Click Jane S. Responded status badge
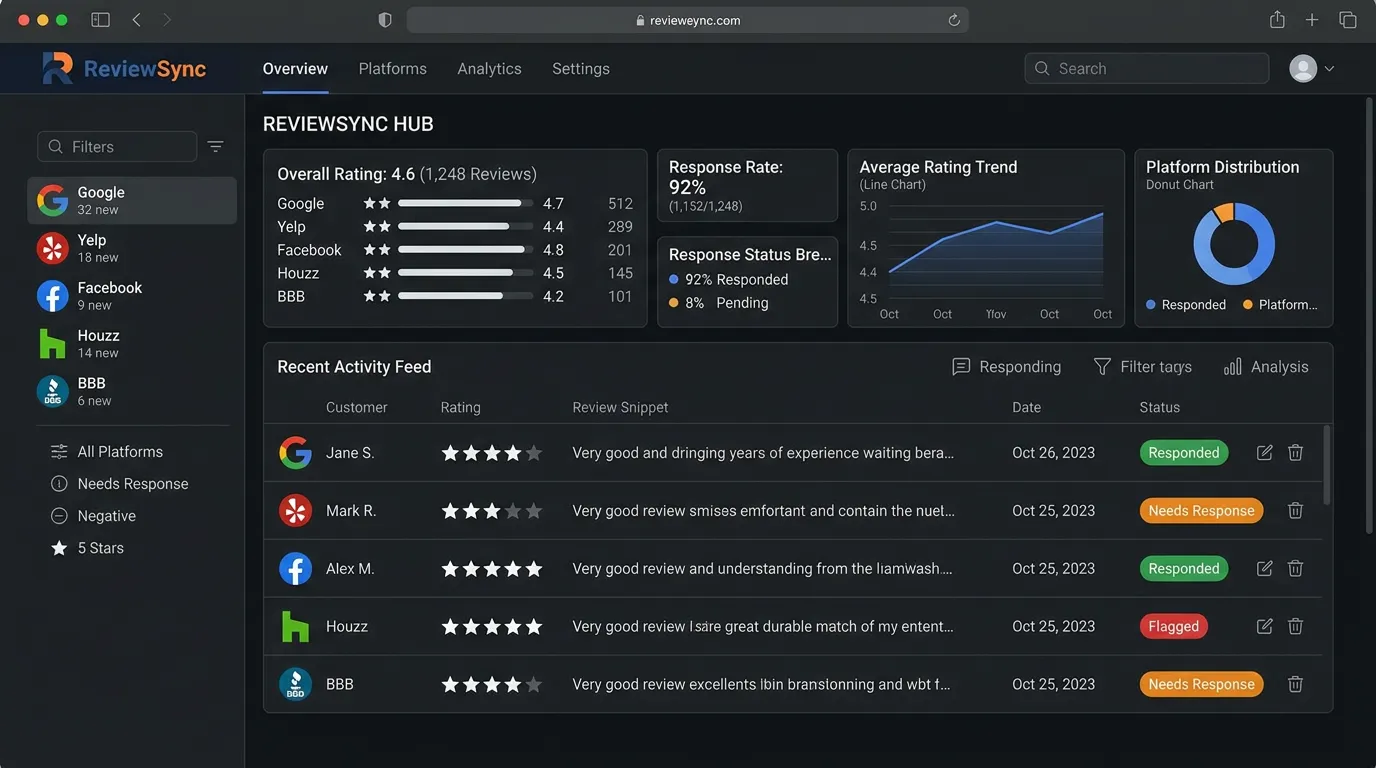This screenshot has height=768, width=1376. pyautogui.click(x=1184, y=453)
